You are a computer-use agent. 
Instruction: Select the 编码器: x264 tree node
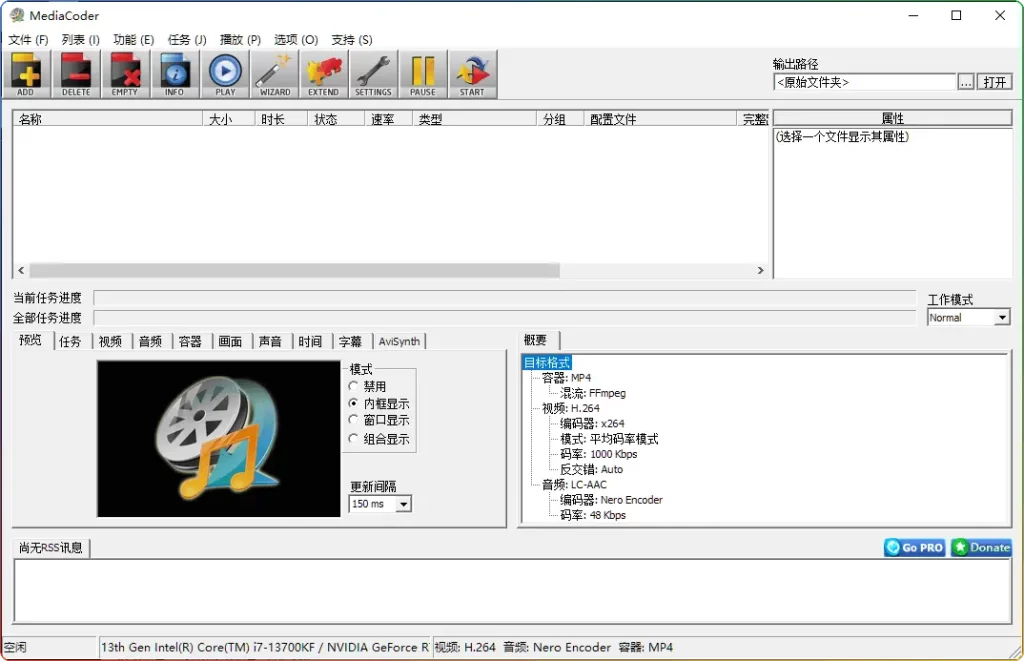592,423
